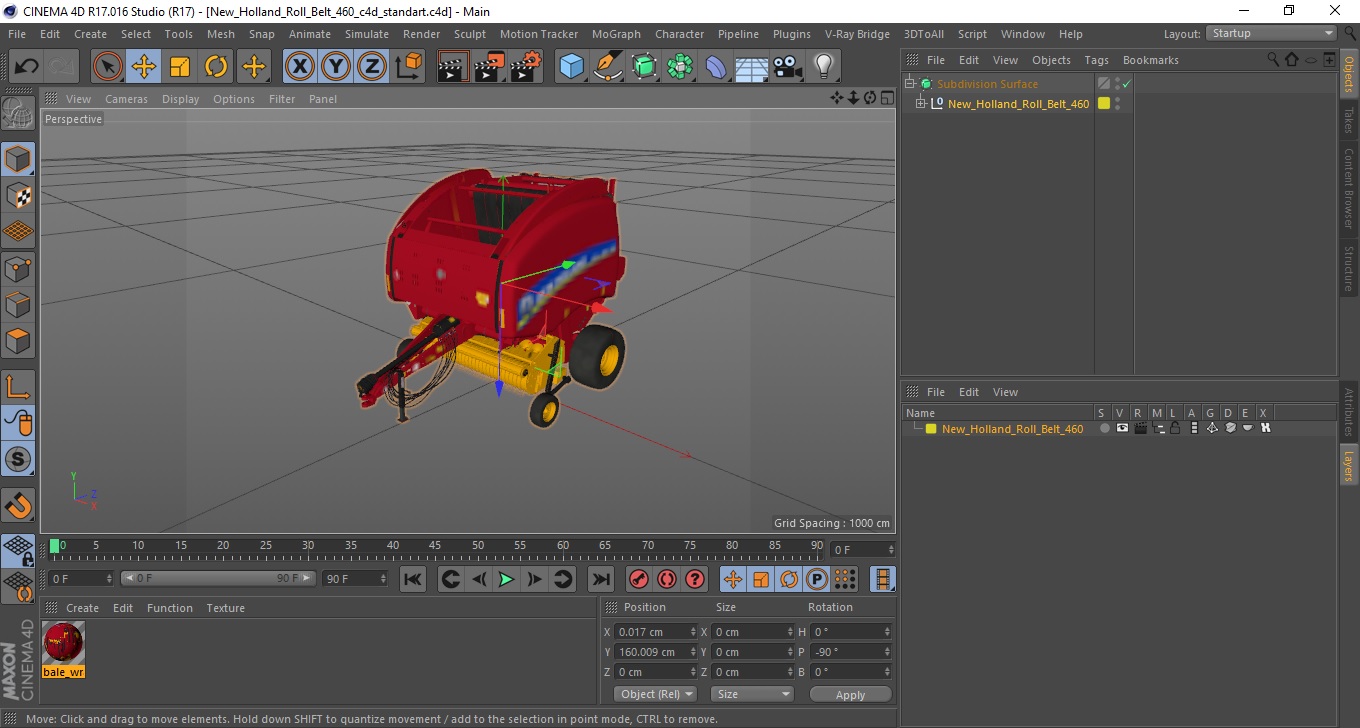Toggle layer Lock for New_Holland_Roll_Belt_460
Image resolution: width=1360 pixels, height=728 pixels.
pos(1176,428)
